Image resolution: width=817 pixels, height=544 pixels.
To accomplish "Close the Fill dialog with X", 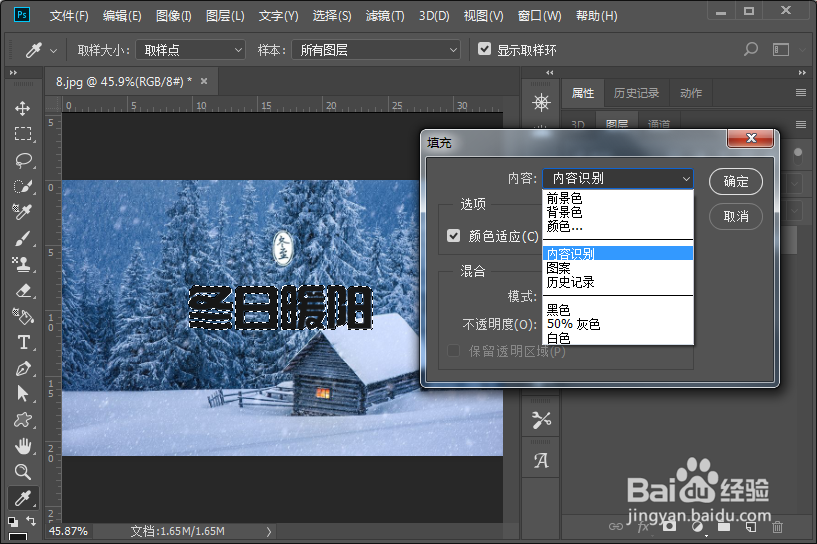I will tap(750, 138).
